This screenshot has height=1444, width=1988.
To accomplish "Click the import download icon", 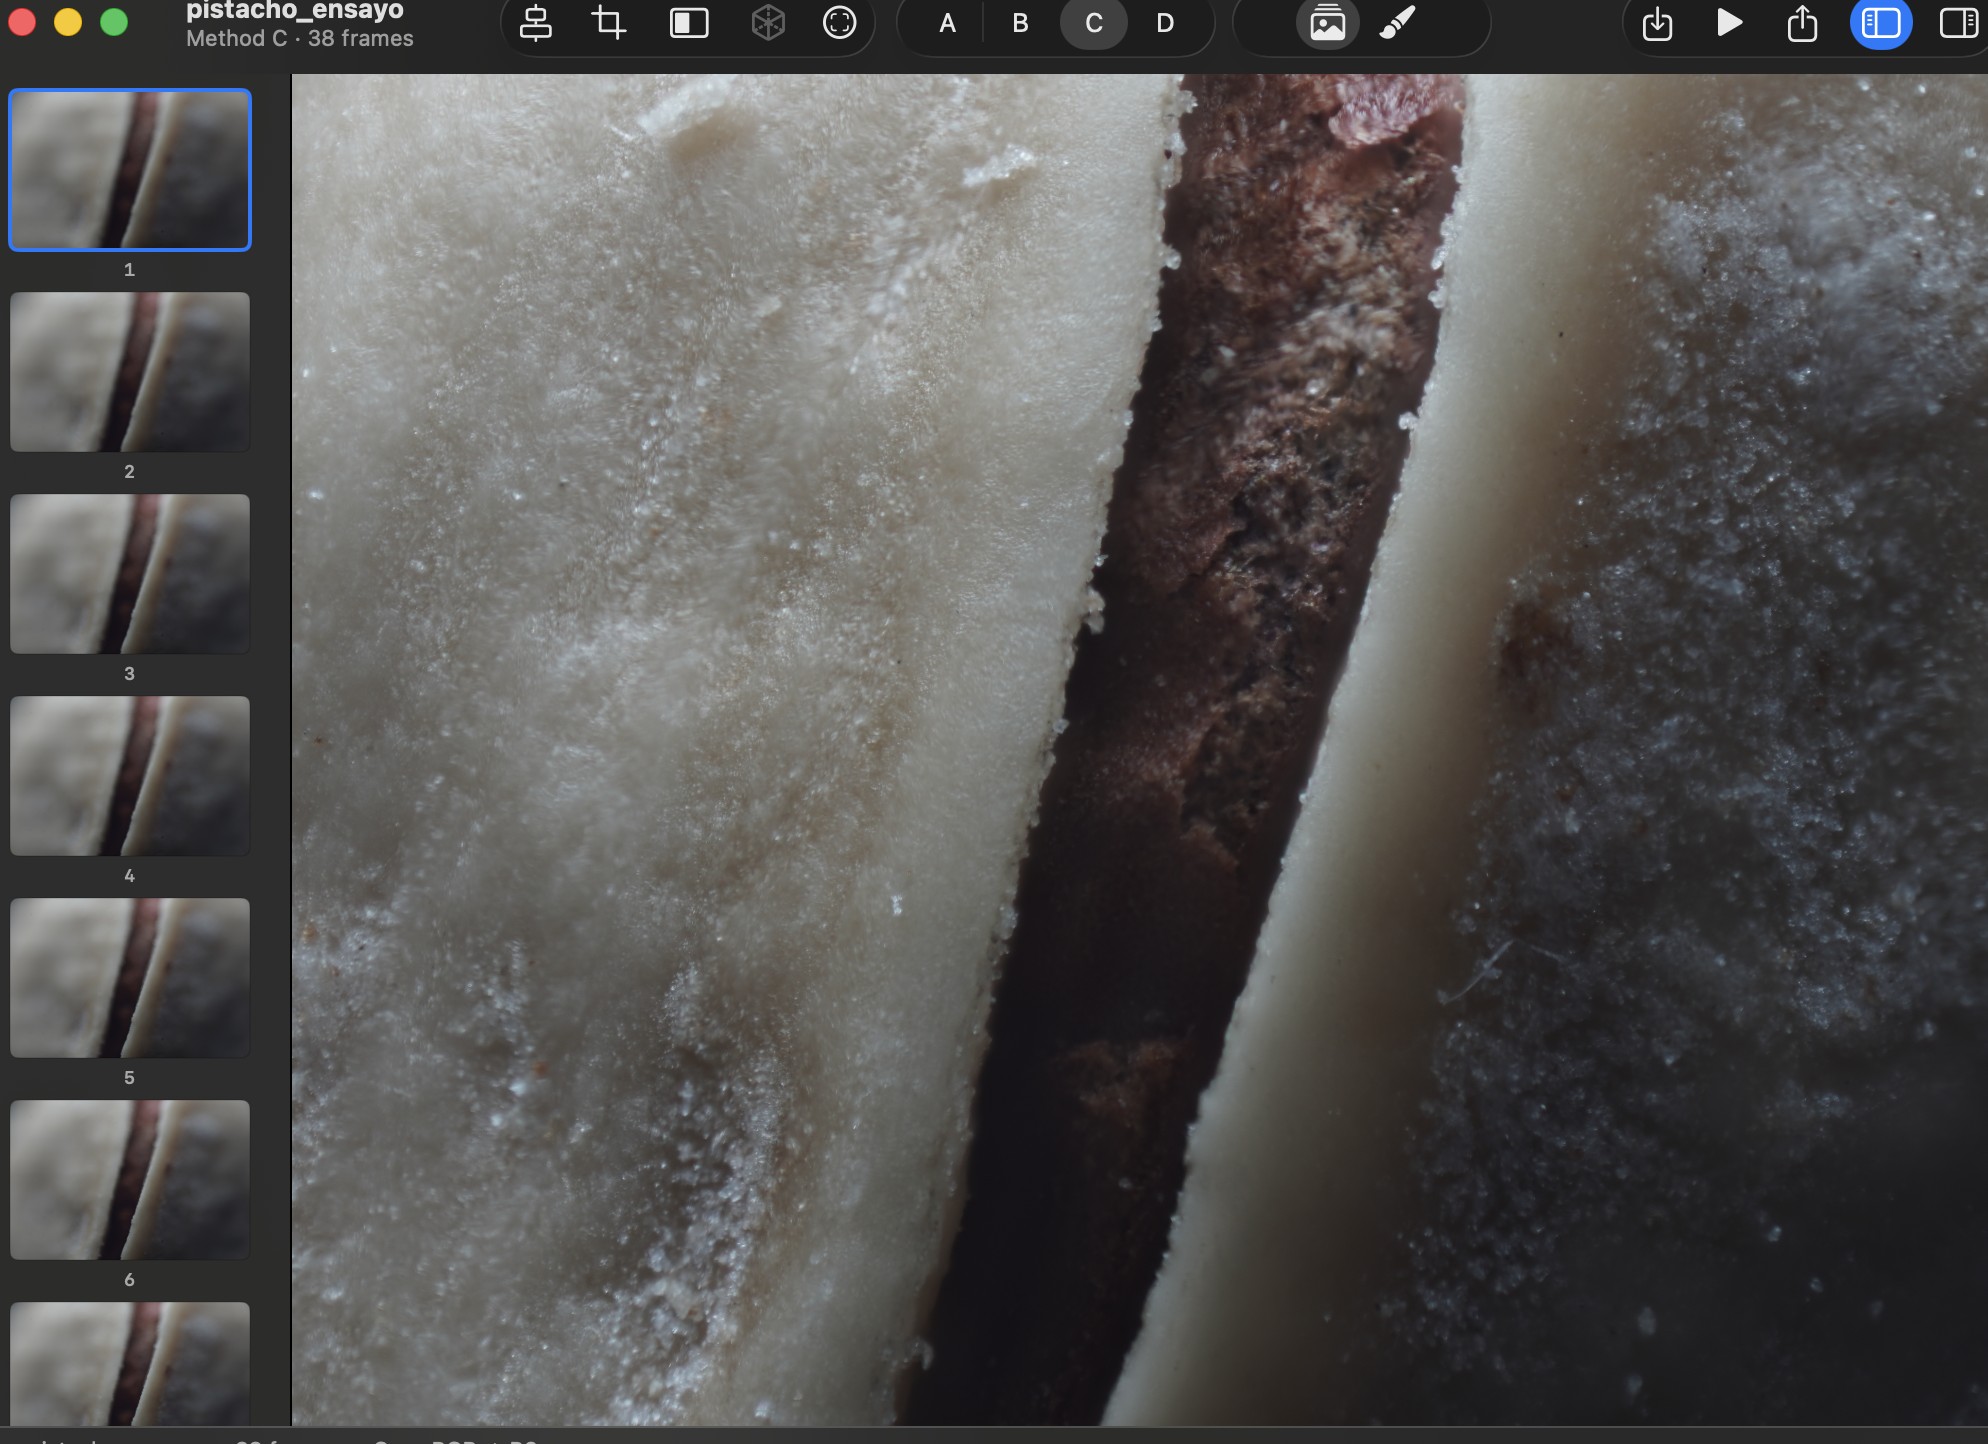I will (x=1658, y=23).
